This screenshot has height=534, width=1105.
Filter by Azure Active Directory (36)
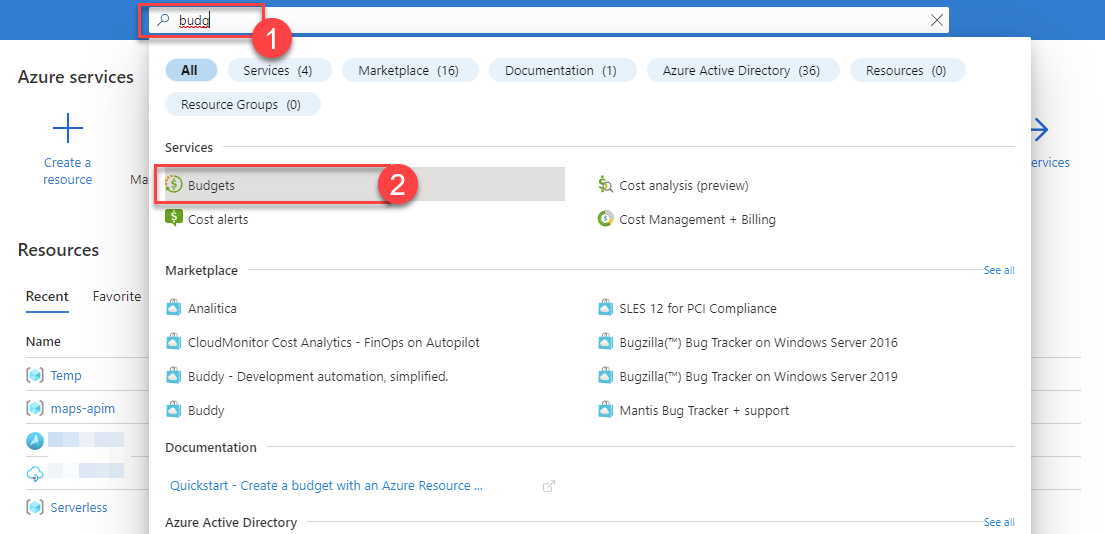[x=741, y=70]
